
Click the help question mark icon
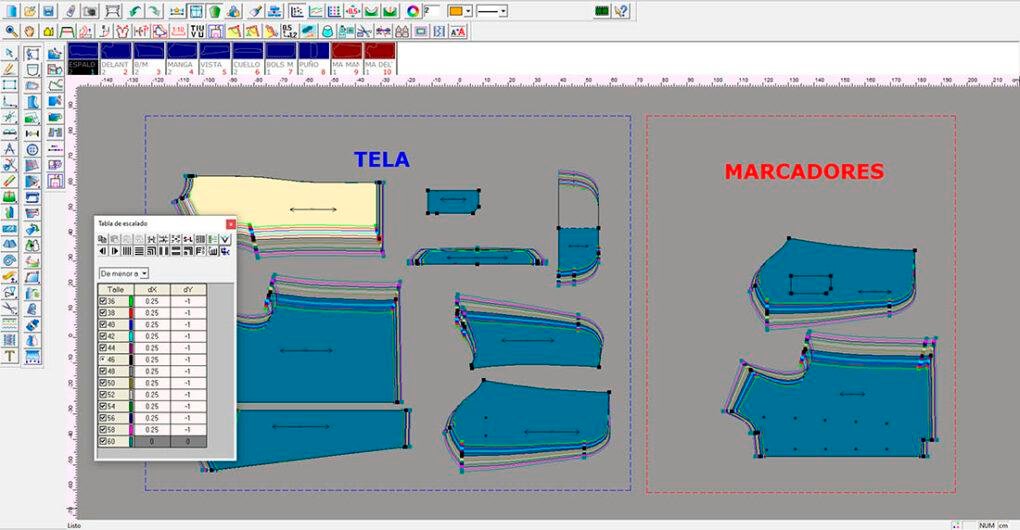[622, 11]
